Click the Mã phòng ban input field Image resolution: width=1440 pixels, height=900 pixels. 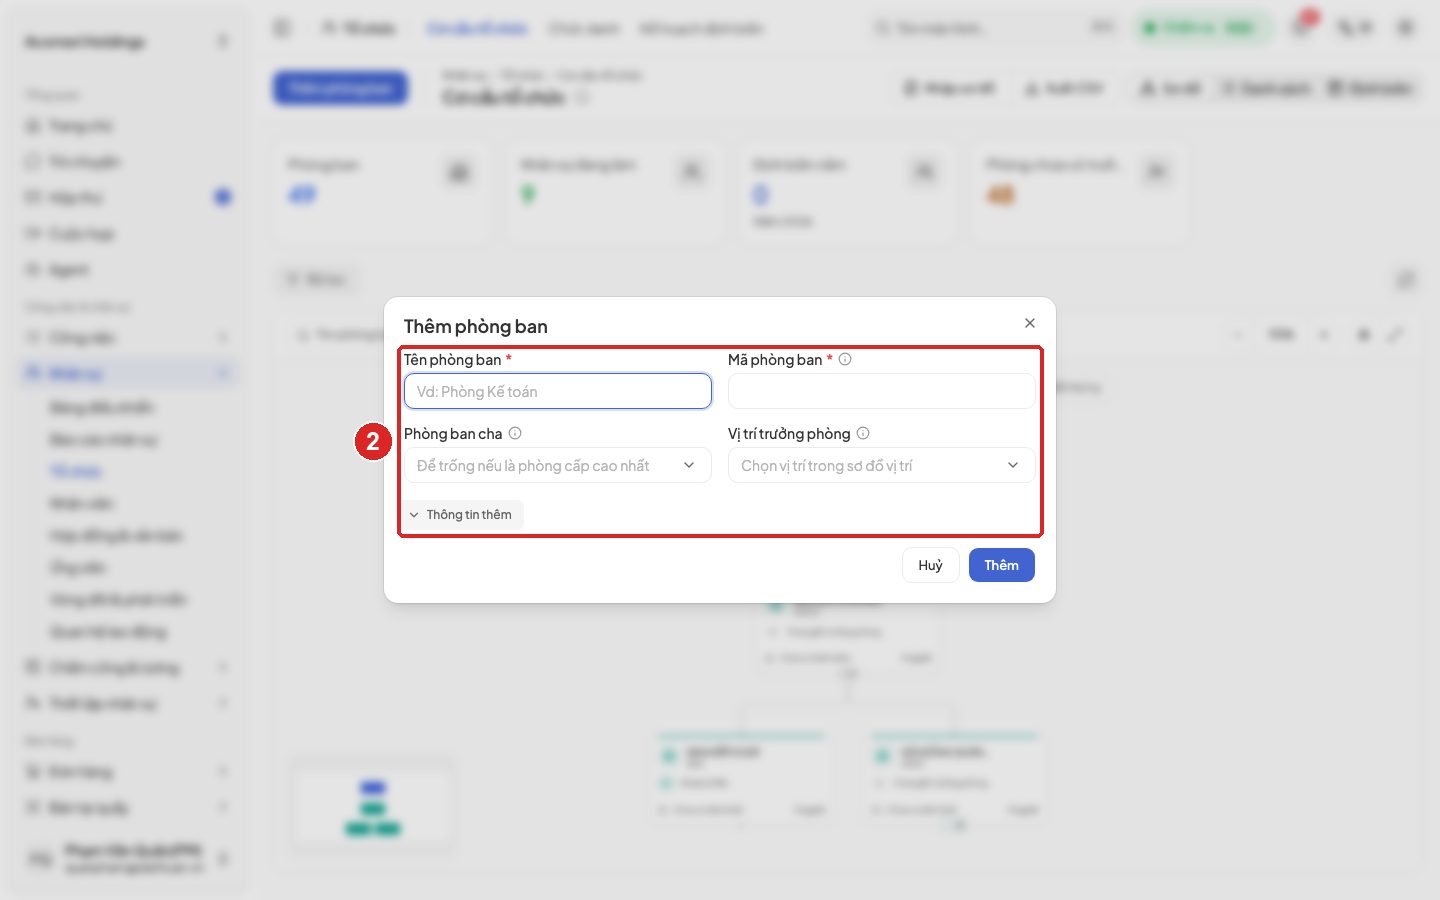[x=882, y=391]
